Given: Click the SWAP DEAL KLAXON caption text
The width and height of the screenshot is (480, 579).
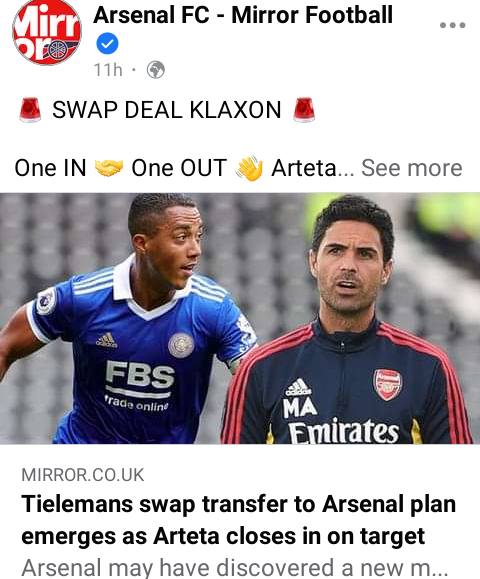Looking at the screenshot, I should pyautogui.click(x=167, y=110).
